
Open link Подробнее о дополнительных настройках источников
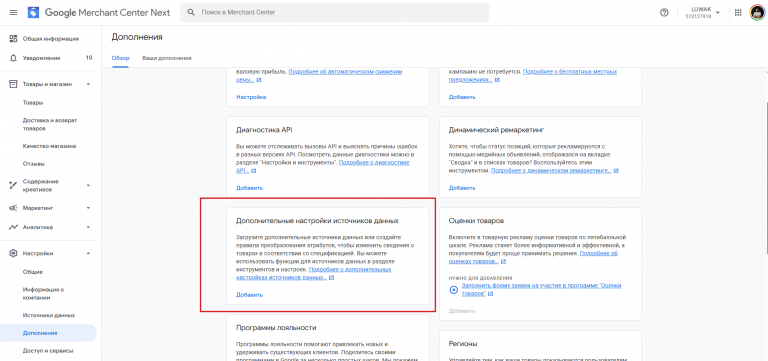313,273
